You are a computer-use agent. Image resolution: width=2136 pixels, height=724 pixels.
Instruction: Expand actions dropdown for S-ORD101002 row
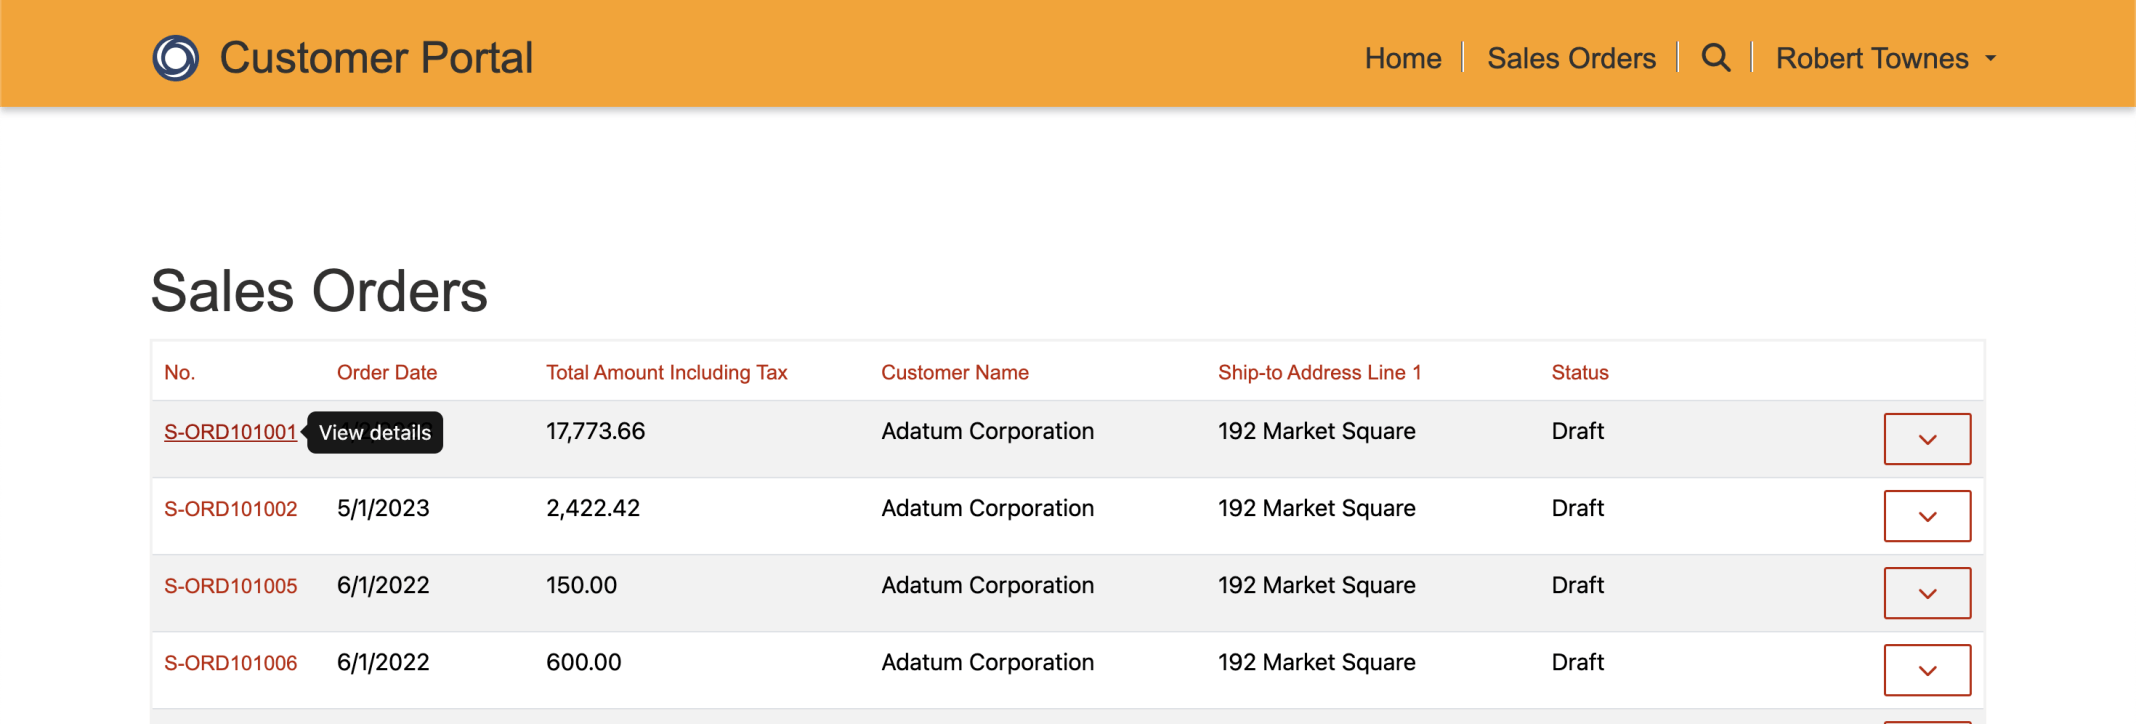coord(1927,516)
